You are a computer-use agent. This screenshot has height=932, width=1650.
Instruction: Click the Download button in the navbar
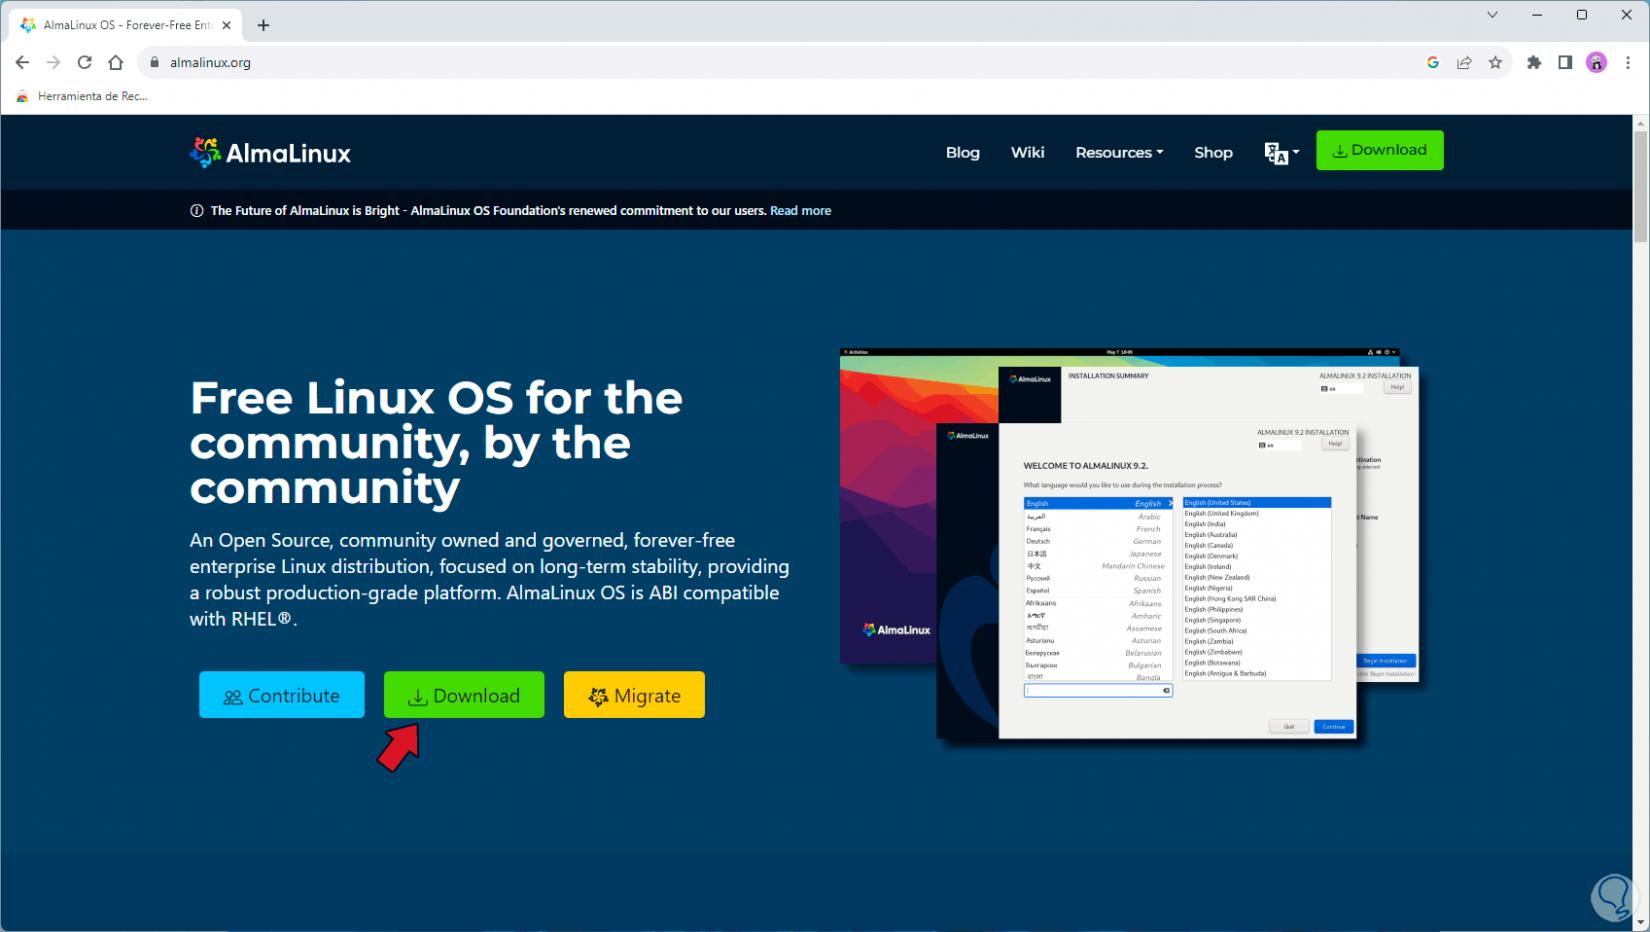[x=1379, y=150]
